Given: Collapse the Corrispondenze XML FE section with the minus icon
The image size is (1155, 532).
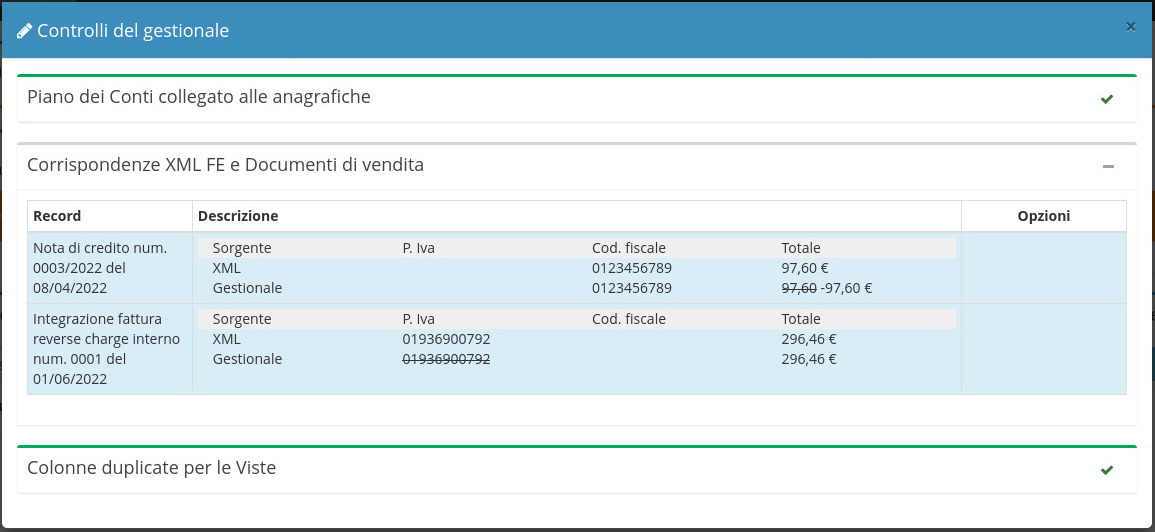Looking at the screenshot, I should [1107, 166].
